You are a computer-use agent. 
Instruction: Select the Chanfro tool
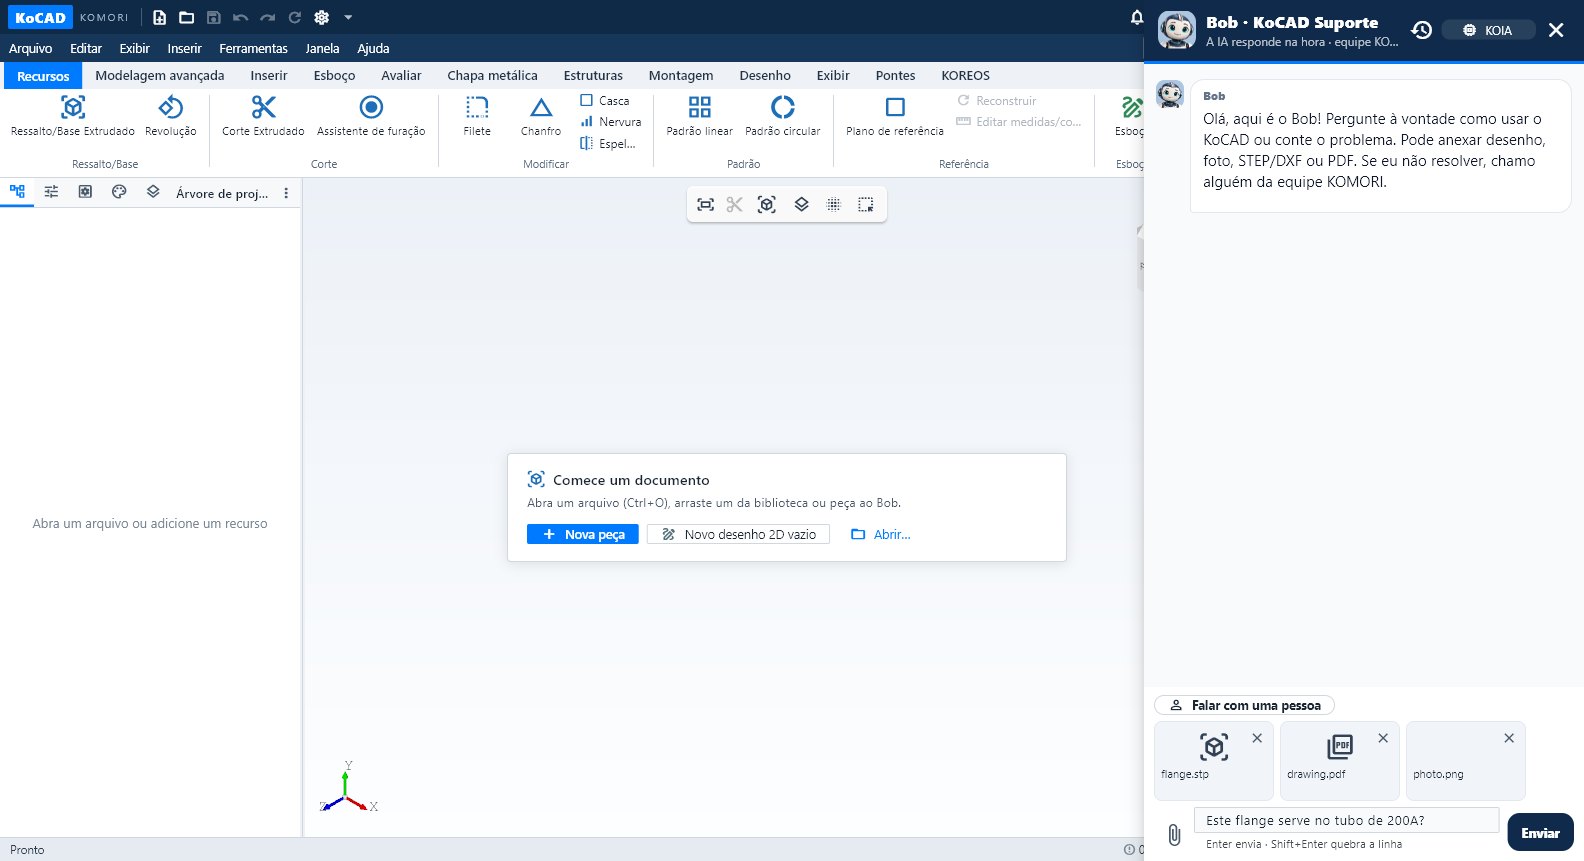click(541, 116)
